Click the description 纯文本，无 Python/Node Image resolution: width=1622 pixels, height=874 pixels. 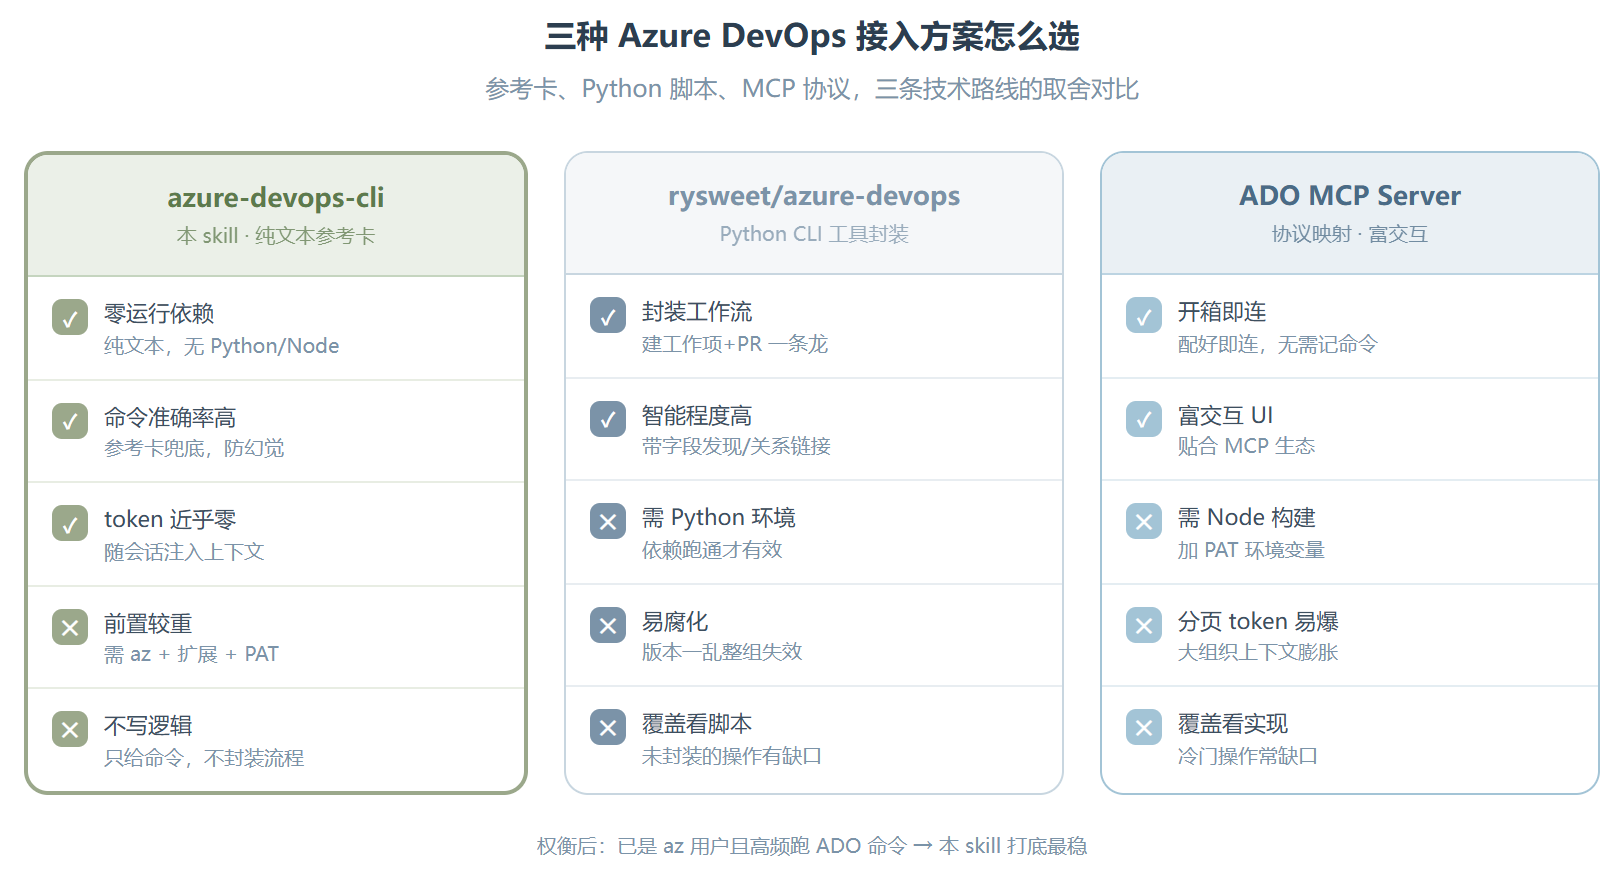coord(222,346)
